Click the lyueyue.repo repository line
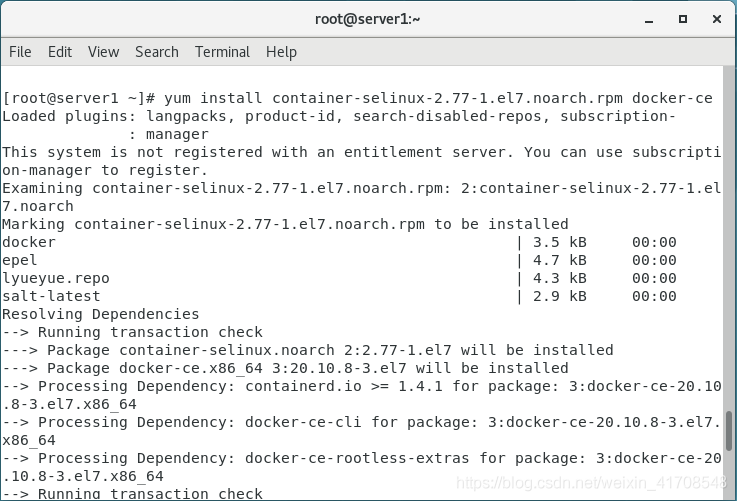This screenshot has height=501, width=737. [x=339, y=278]
